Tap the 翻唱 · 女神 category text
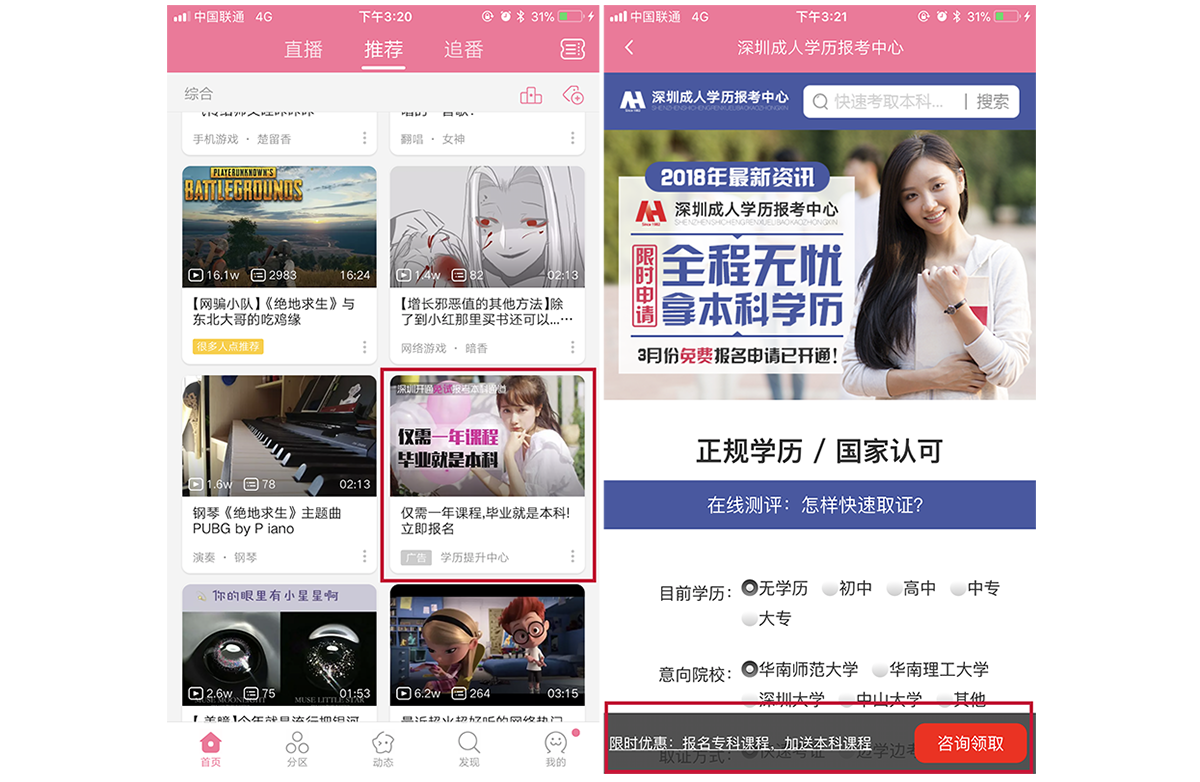Viewport: 1200px width, 782px height. (x=433, y=139)
